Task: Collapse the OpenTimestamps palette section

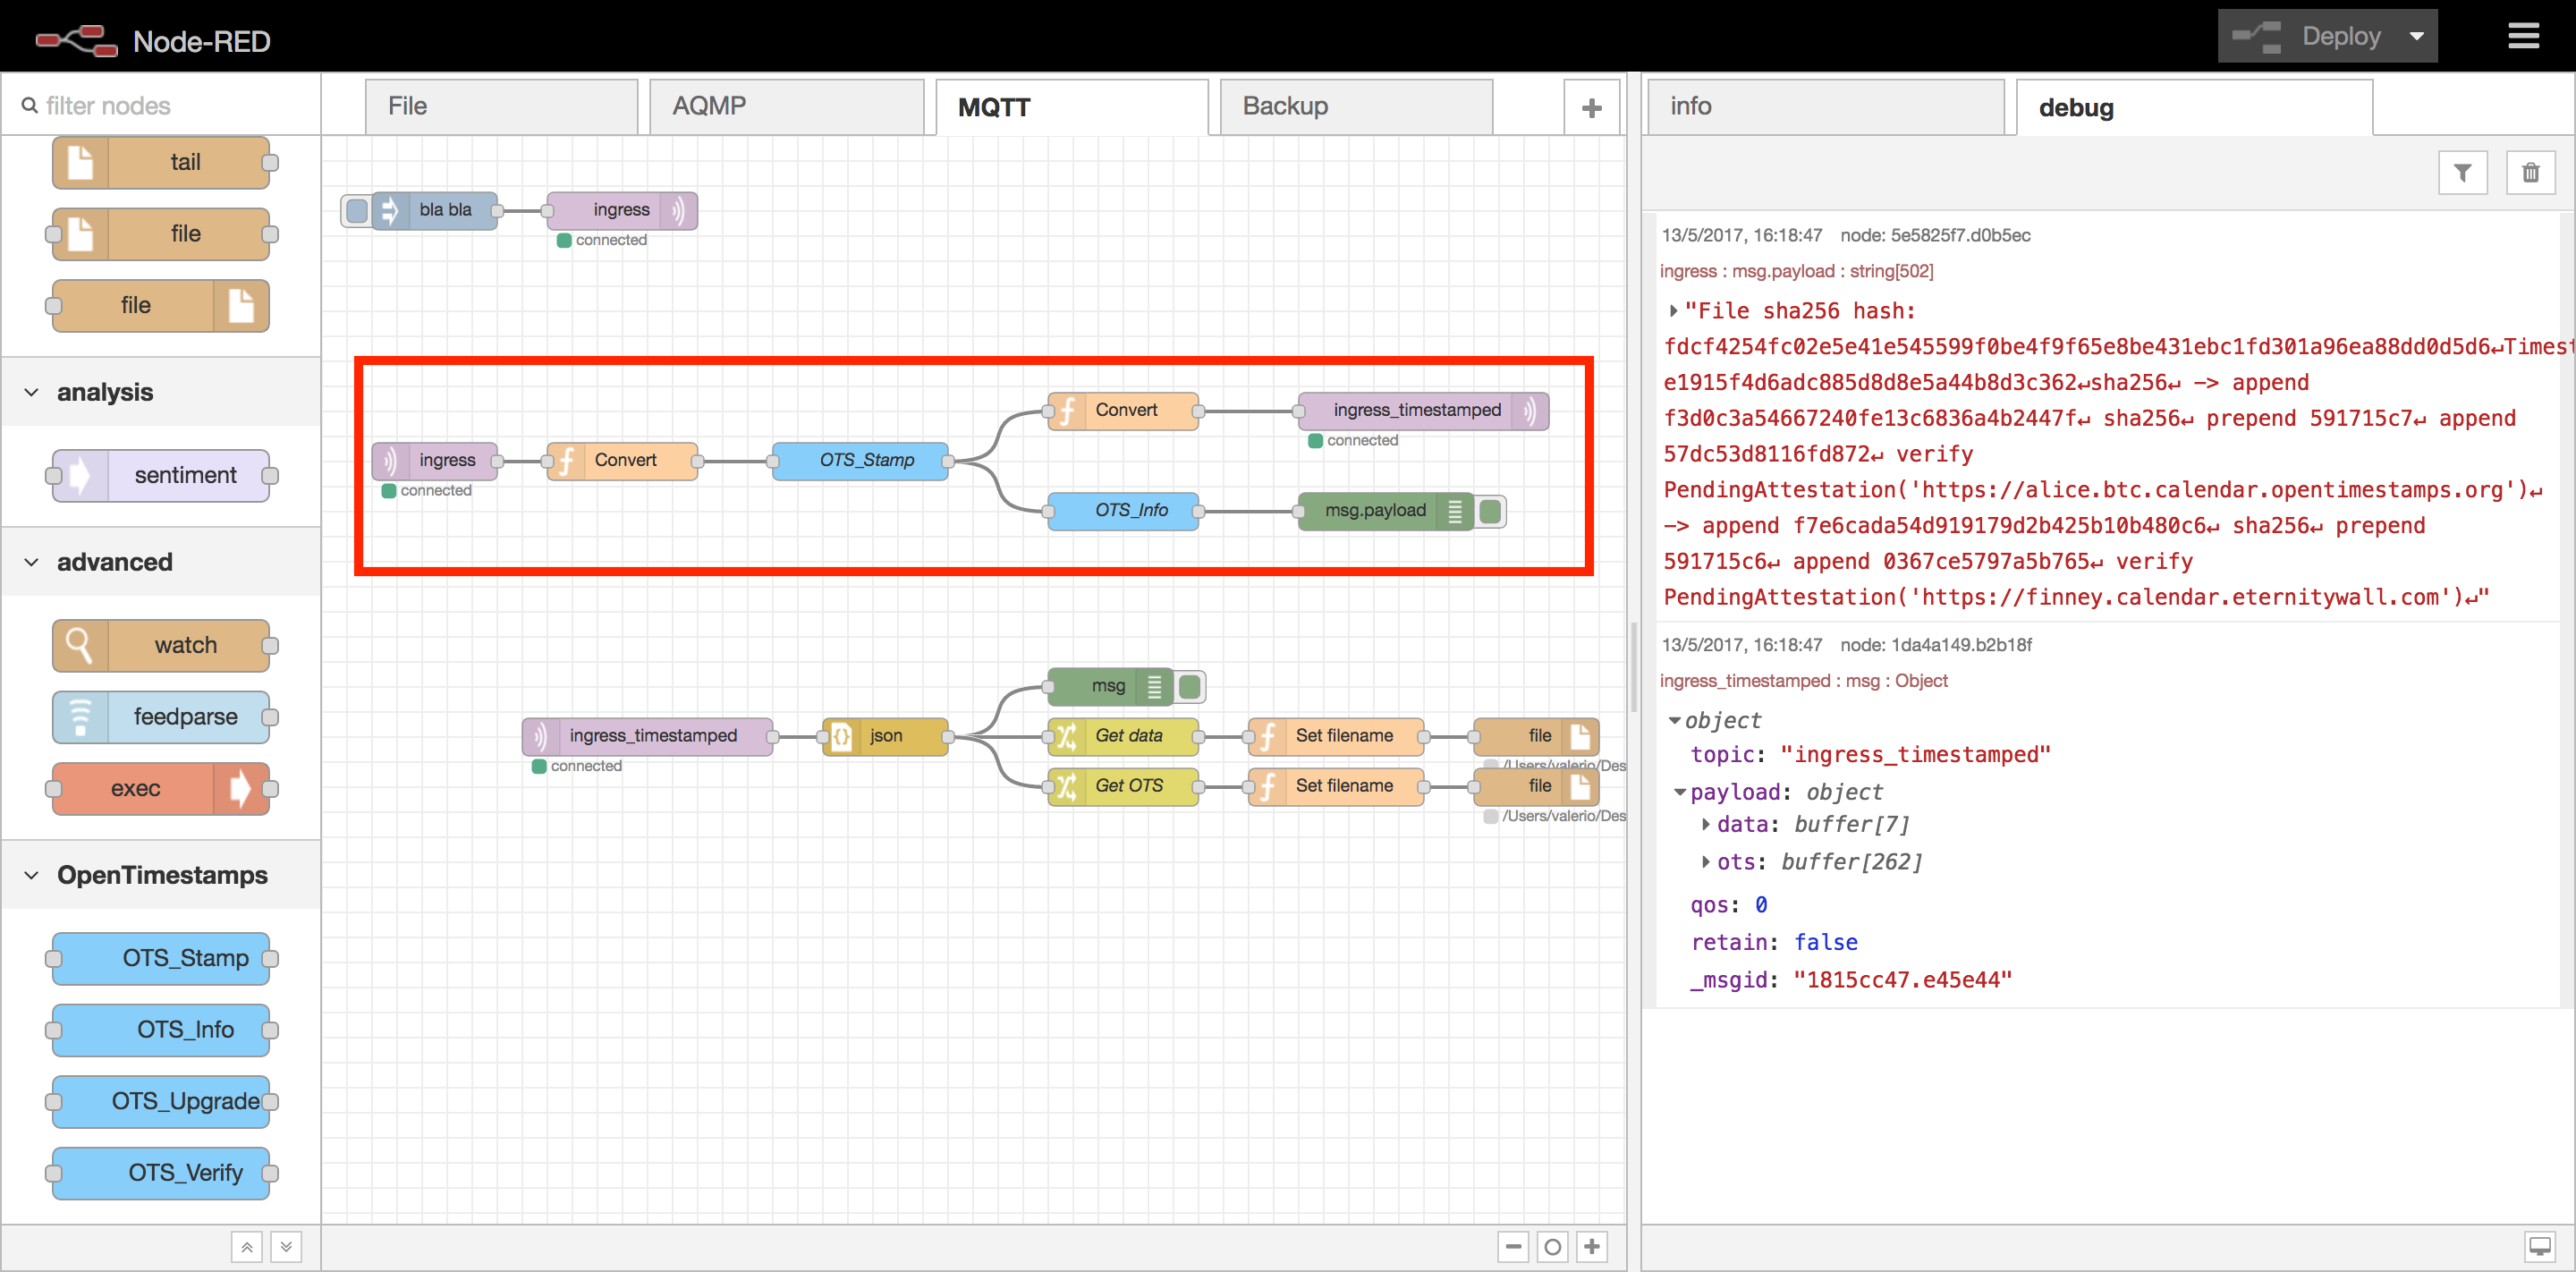Action: 31,875
